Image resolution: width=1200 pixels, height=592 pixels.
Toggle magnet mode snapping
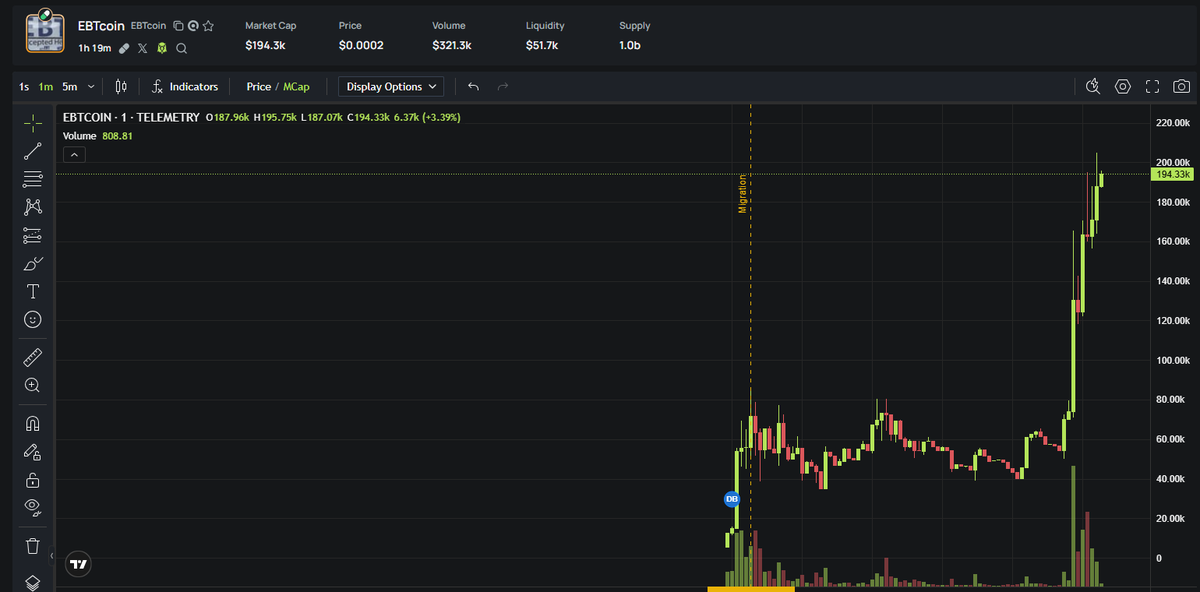coord(32,423)
